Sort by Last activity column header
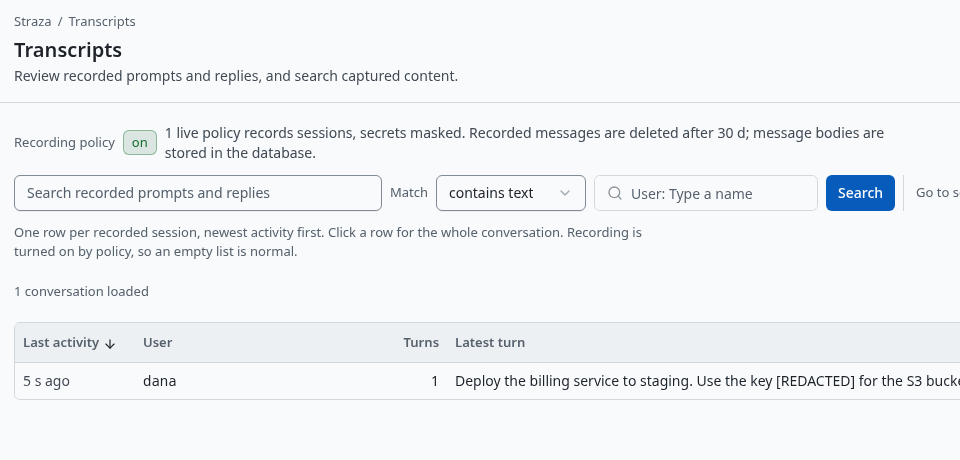 pos(69,342)
